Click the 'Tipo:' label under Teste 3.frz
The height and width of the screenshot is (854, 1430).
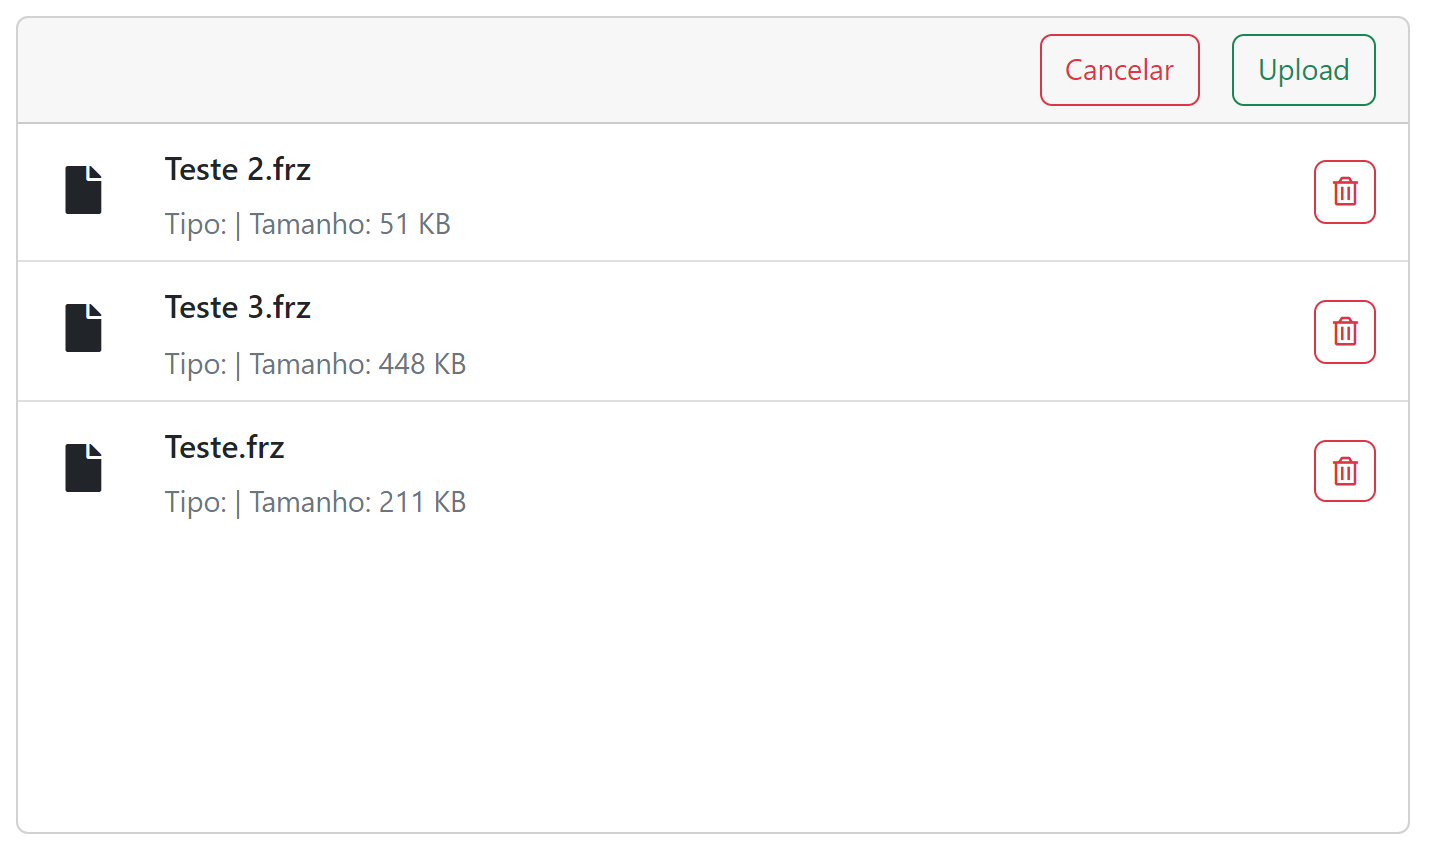tap(196, 364)
